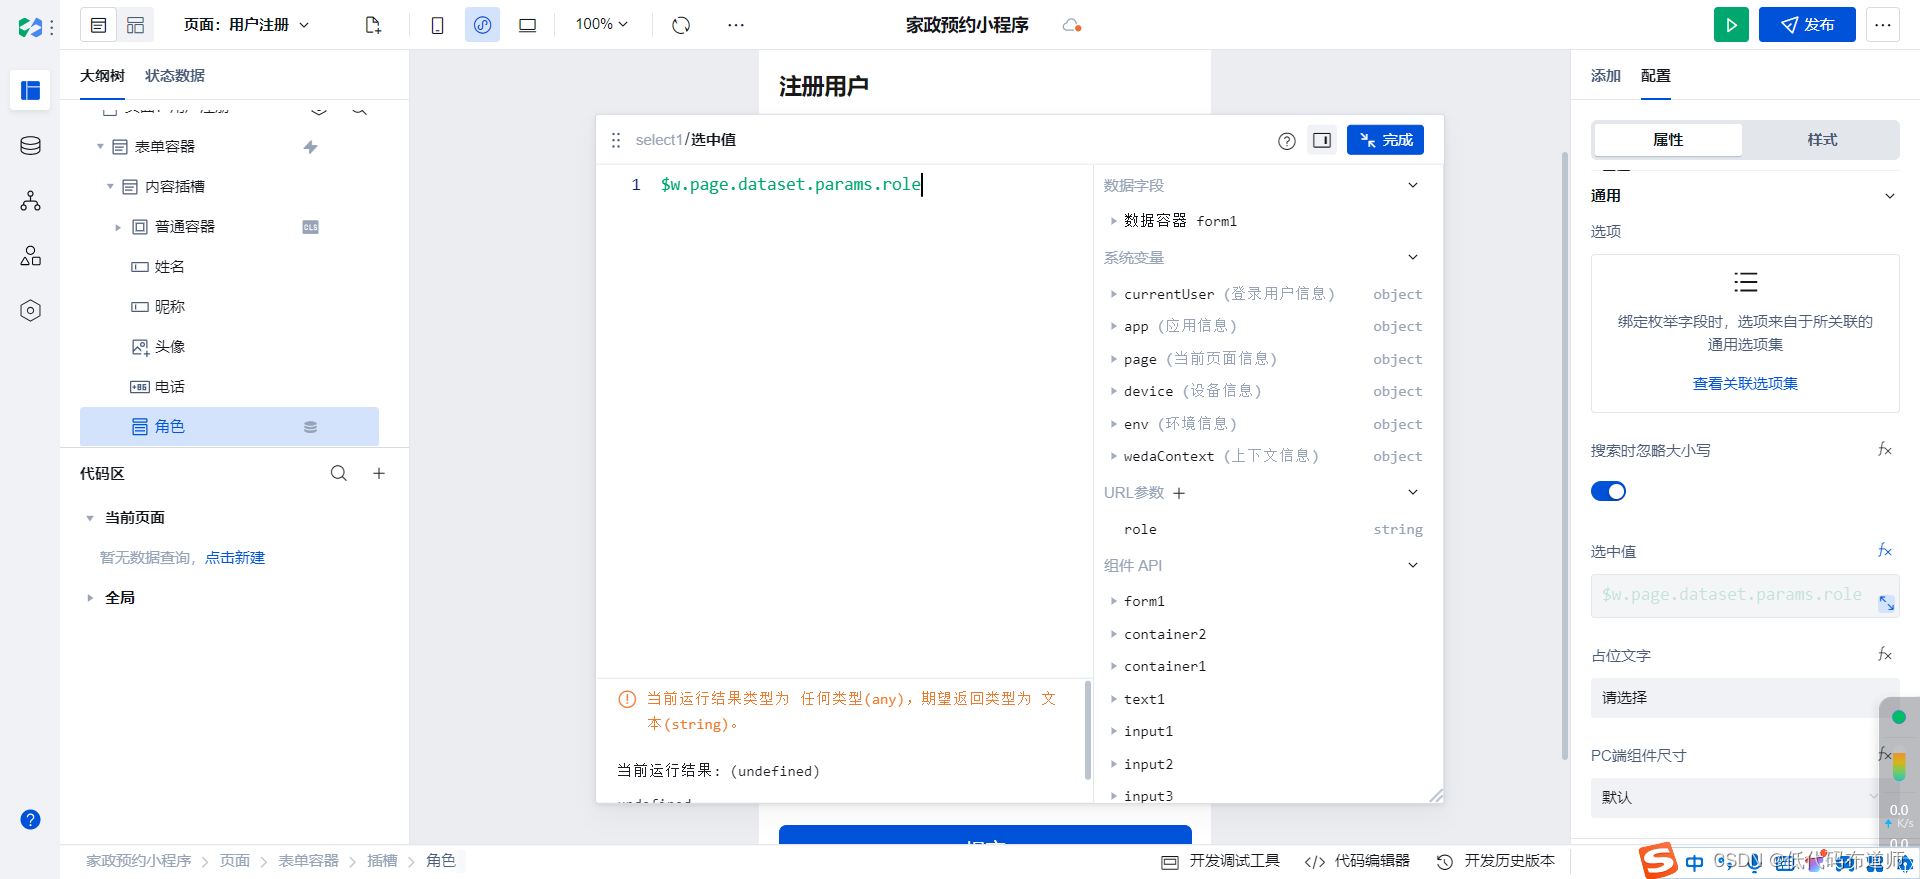Image resolution: width=1920 pixels, height=879 pixels.
Task: Toggle the 搜索时忽略大小写 switch
Action: pyautogui.click(x=1608, y=491)
